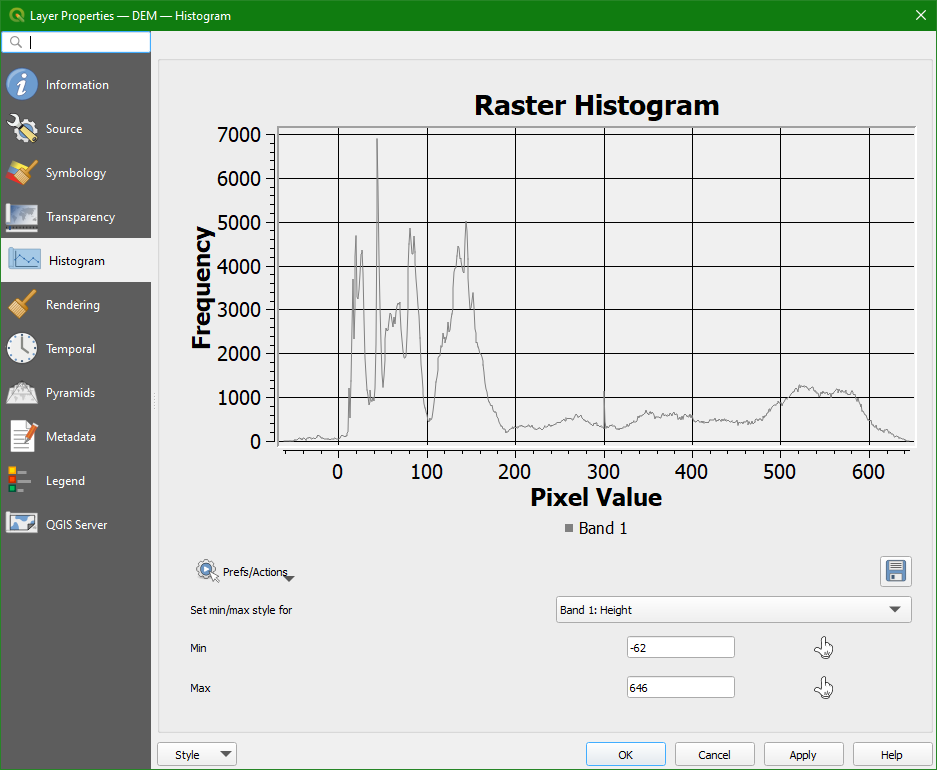
Task: Switch to the Legend tab
Action: tap(65, 481)
